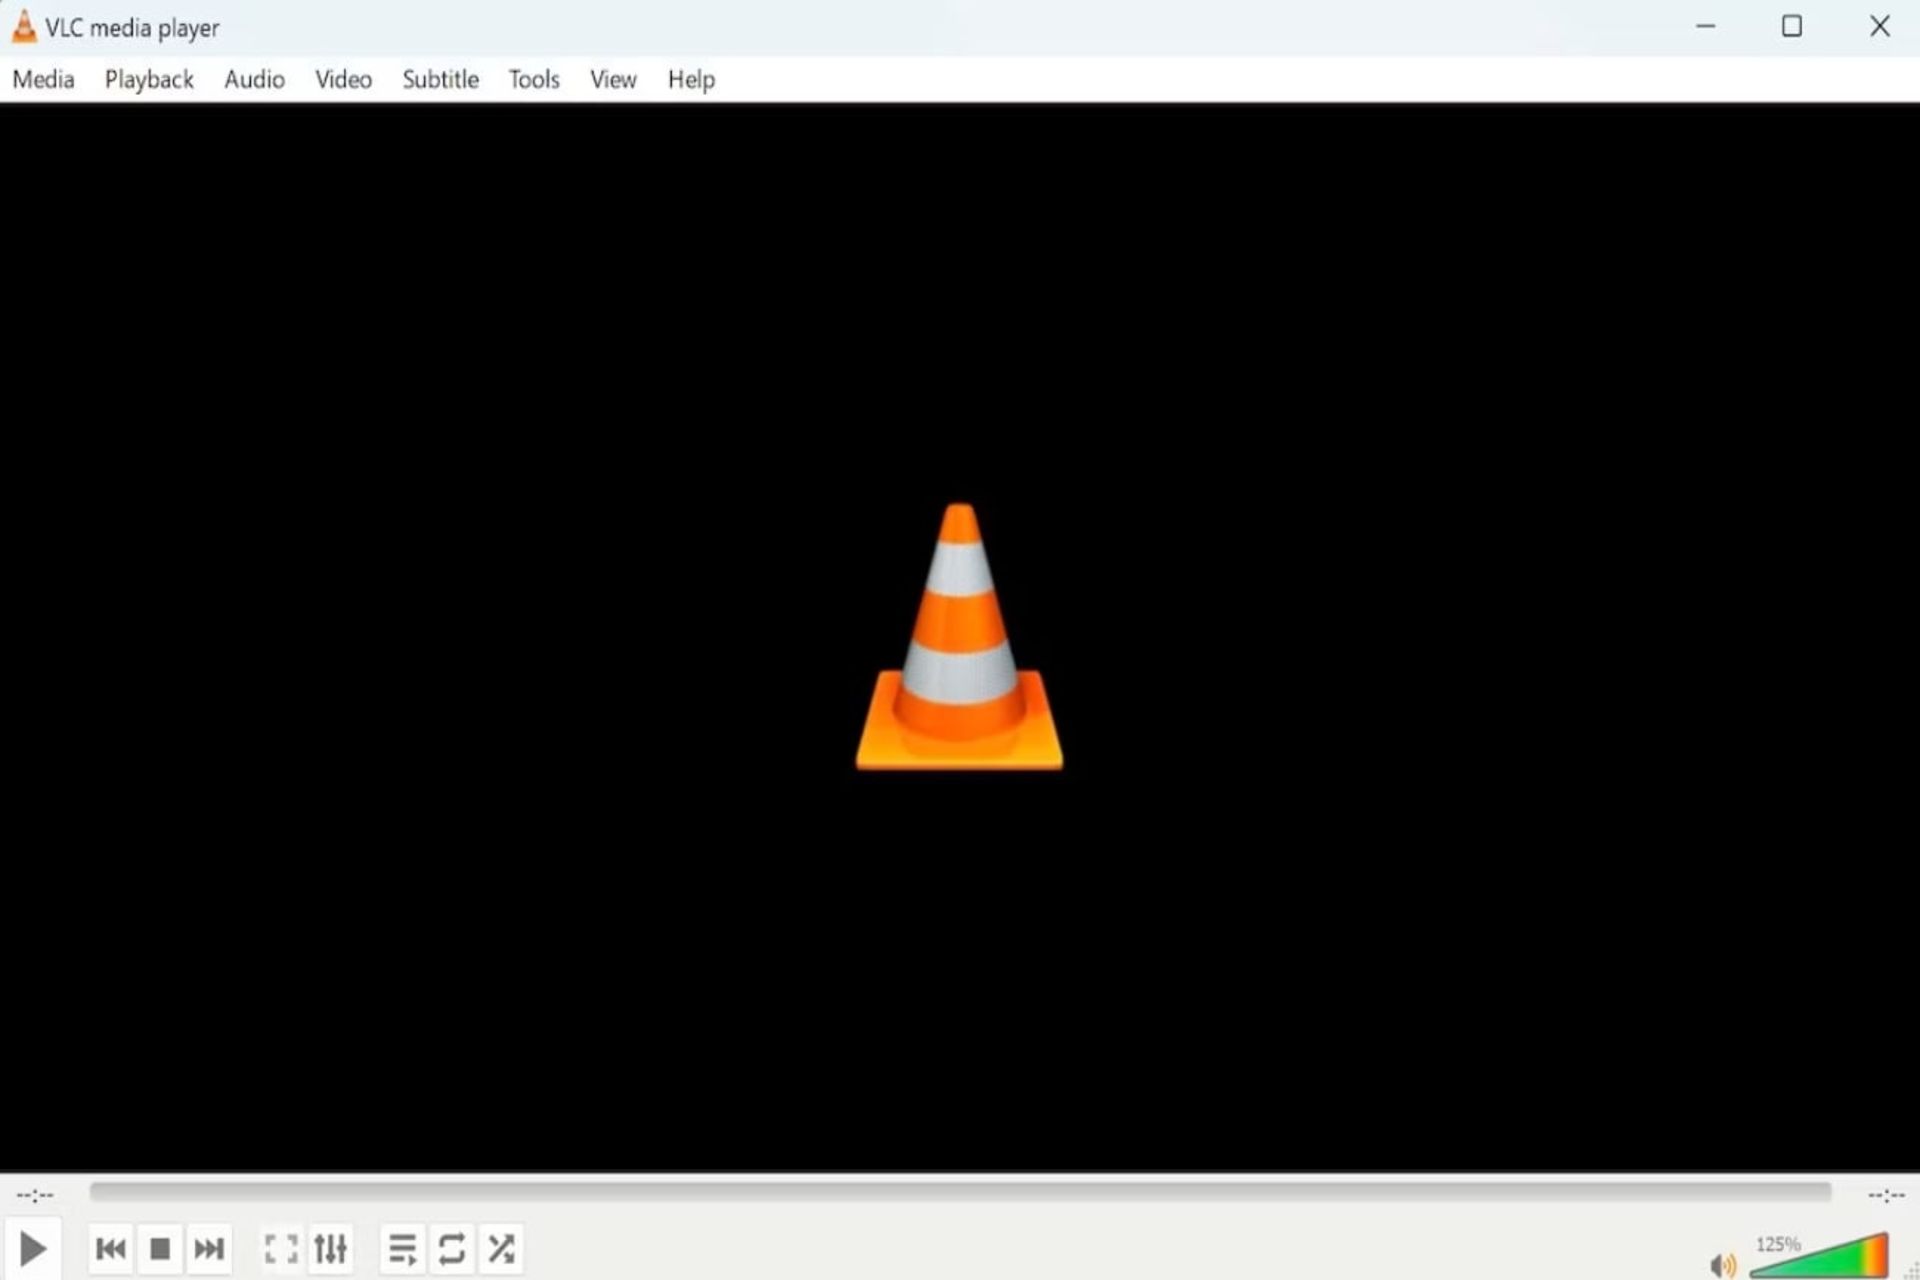1920x1280 pixels.
Task: Click the Play button to start playback
Action: point(31,1247)
